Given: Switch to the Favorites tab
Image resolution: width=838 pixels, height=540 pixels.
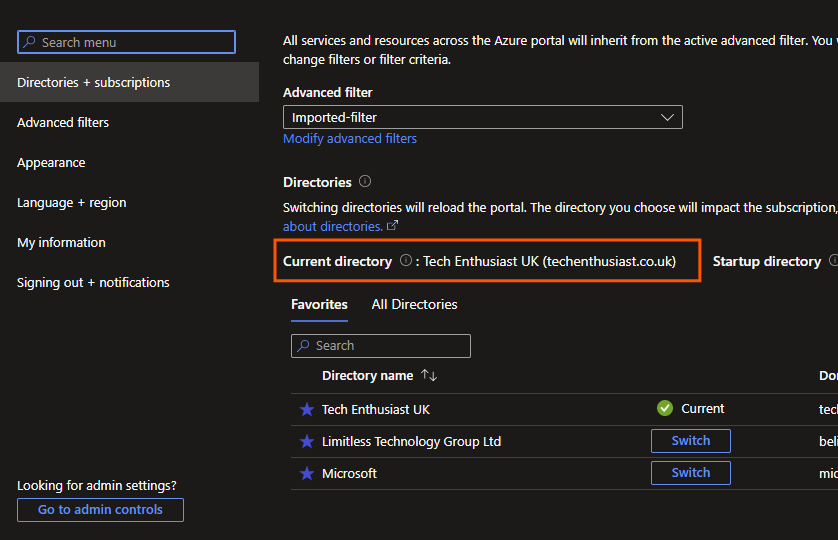Looking at the screenshot, I should pyautogui.click(x=319, y=304).
